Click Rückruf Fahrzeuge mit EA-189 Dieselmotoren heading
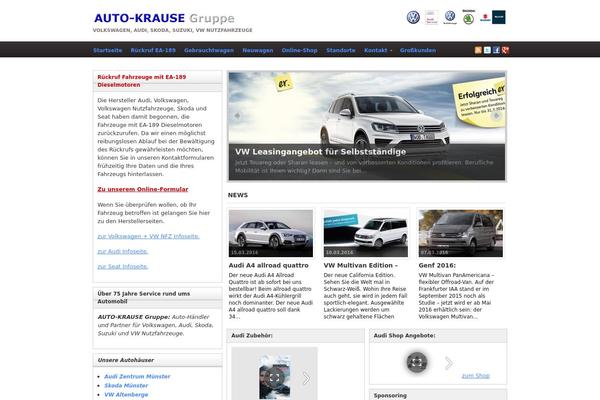The width and height of the screenshot is (600, 400). (142, 81)
